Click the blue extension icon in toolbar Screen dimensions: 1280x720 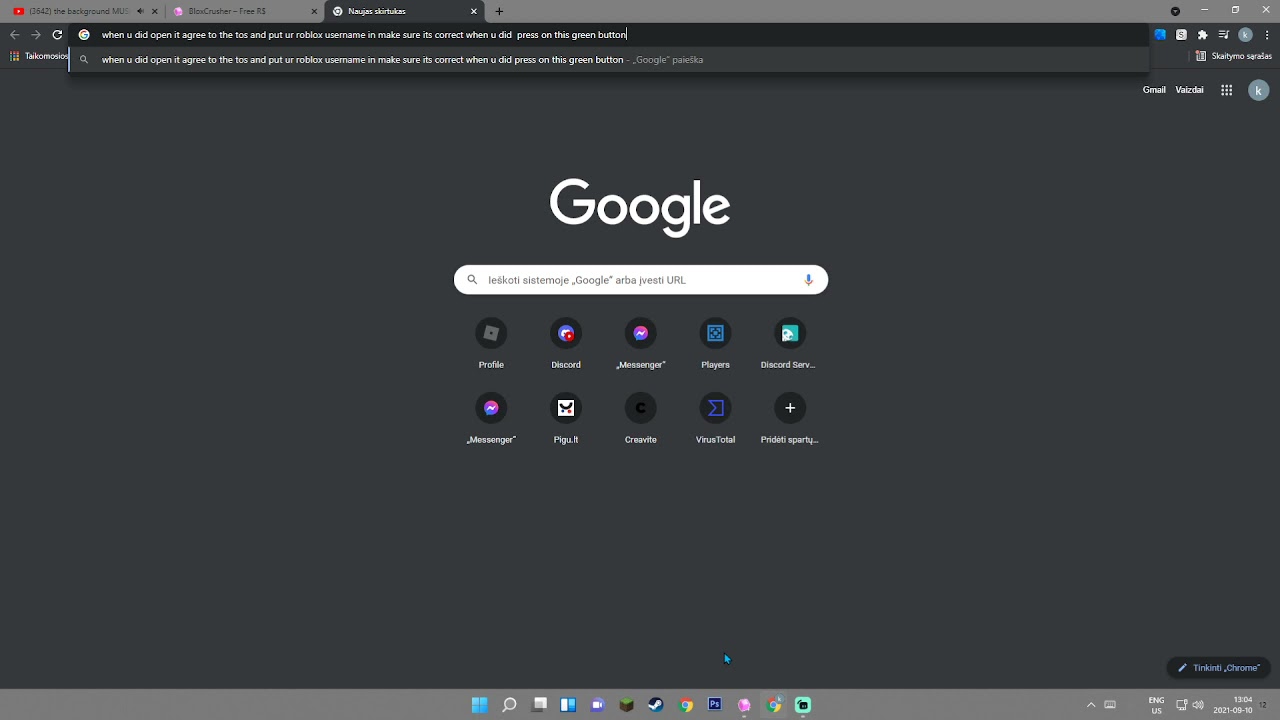click(x=1160, y=34)
